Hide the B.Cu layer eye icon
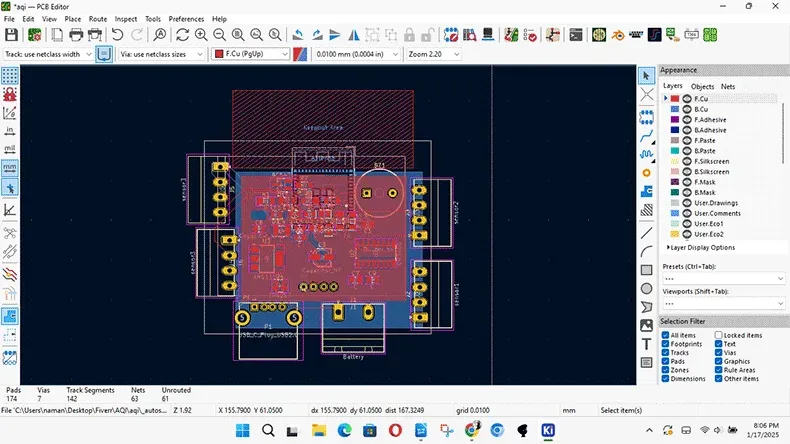Image resolution: width=790 pixels, height=444 pixels. tap(687, 109)
